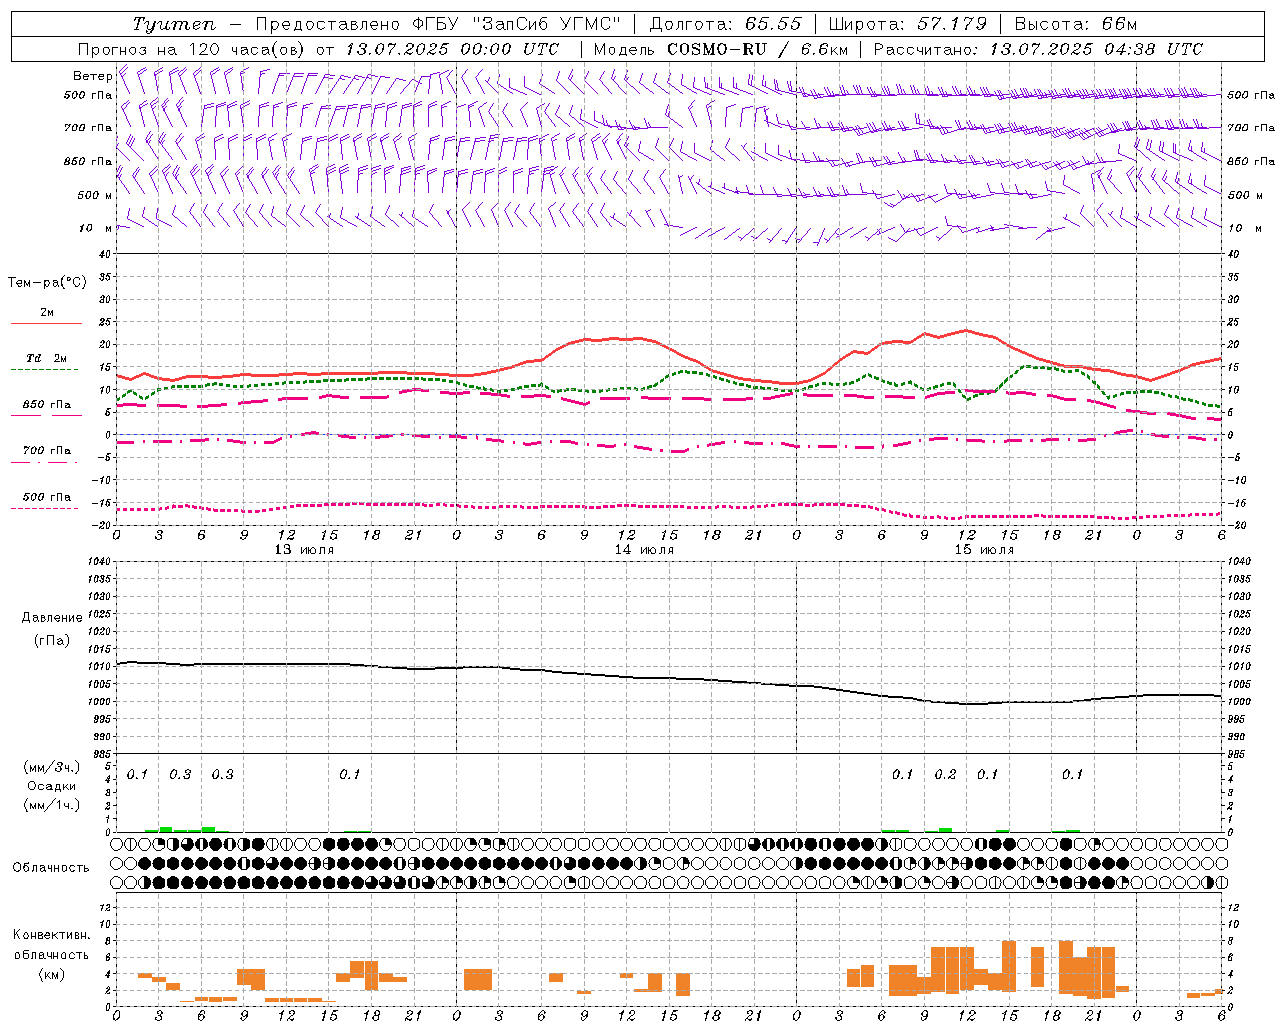Click the station name Tyumen in header

coord(173,24)
